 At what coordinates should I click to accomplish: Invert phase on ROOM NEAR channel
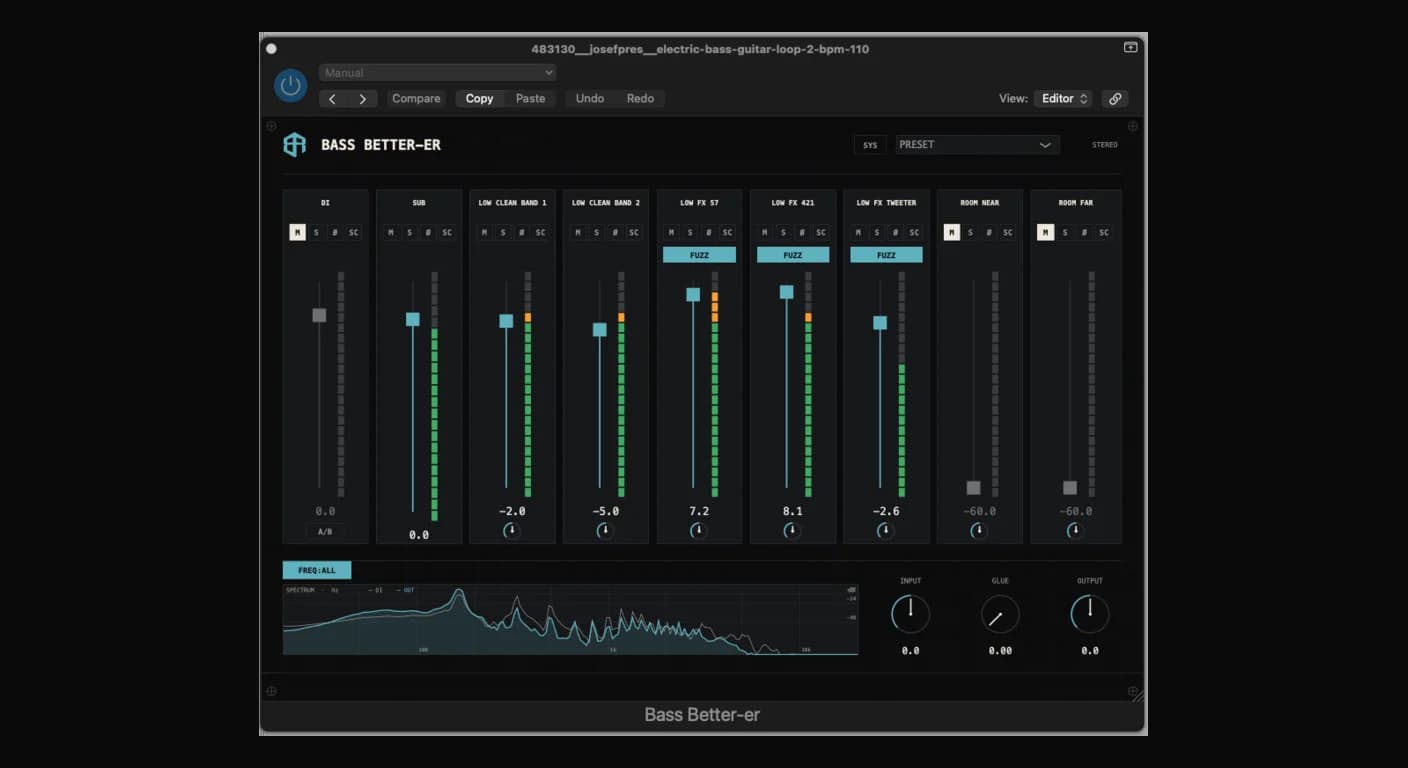989,233
